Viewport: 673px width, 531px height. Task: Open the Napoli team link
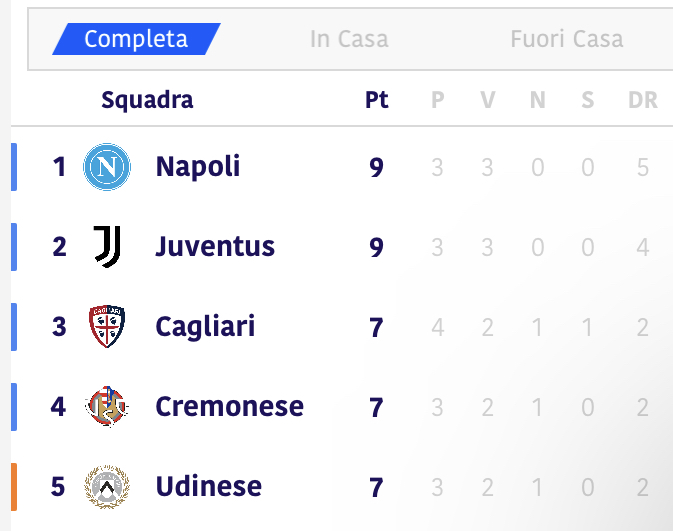(198, 167)
